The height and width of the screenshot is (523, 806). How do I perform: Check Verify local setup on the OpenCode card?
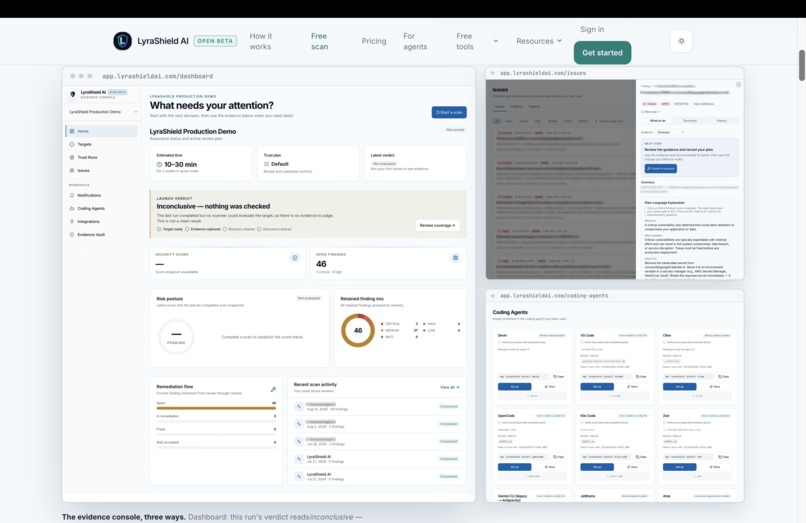[x=500, y=423]
